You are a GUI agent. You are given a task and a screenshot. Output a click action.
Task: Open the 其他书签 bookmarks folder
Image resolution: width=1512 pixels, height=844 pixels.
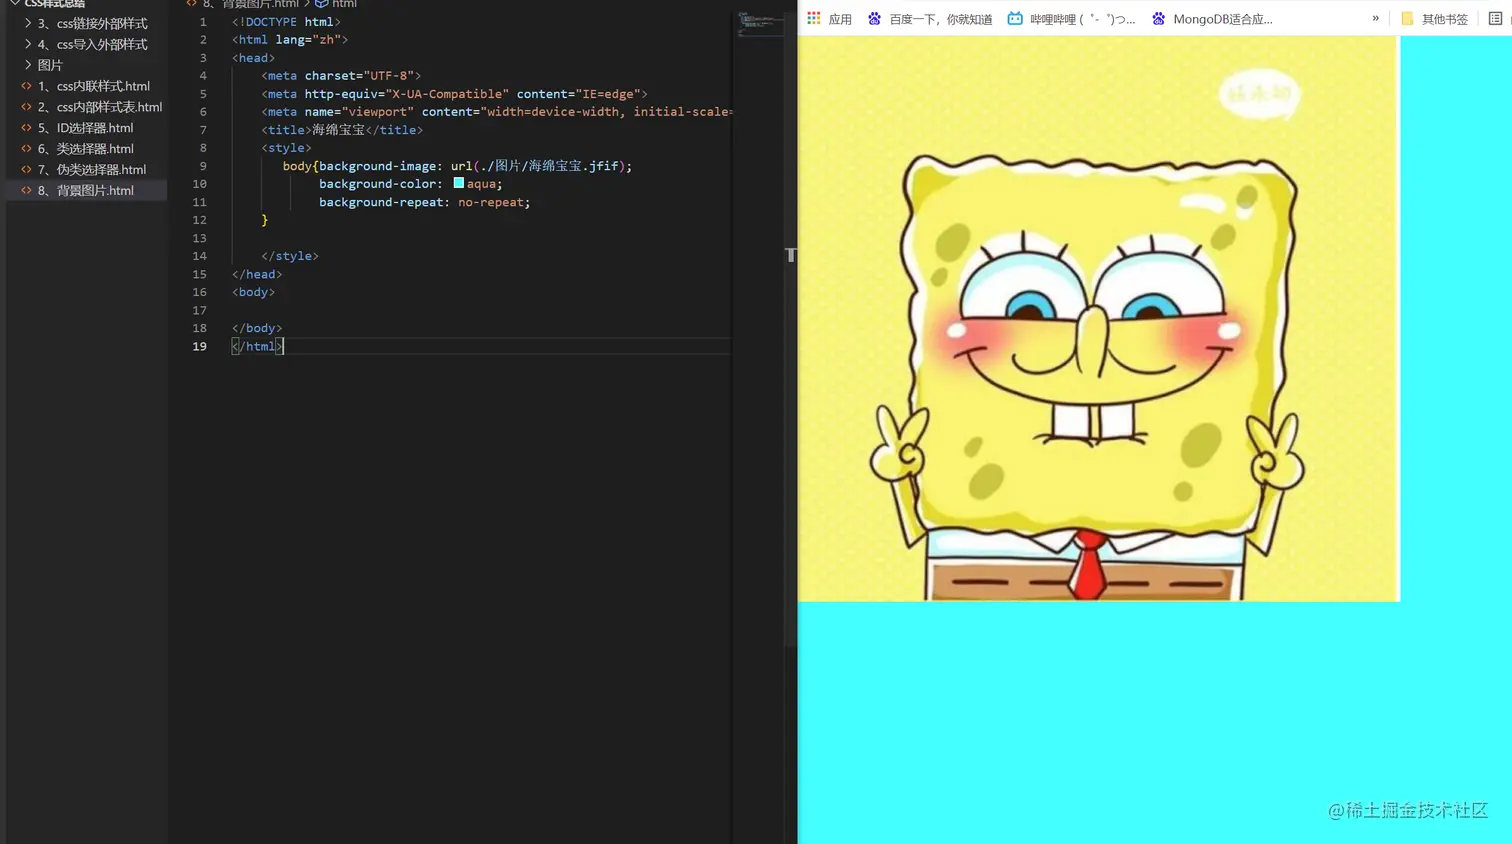click(x=1434, y=19)
